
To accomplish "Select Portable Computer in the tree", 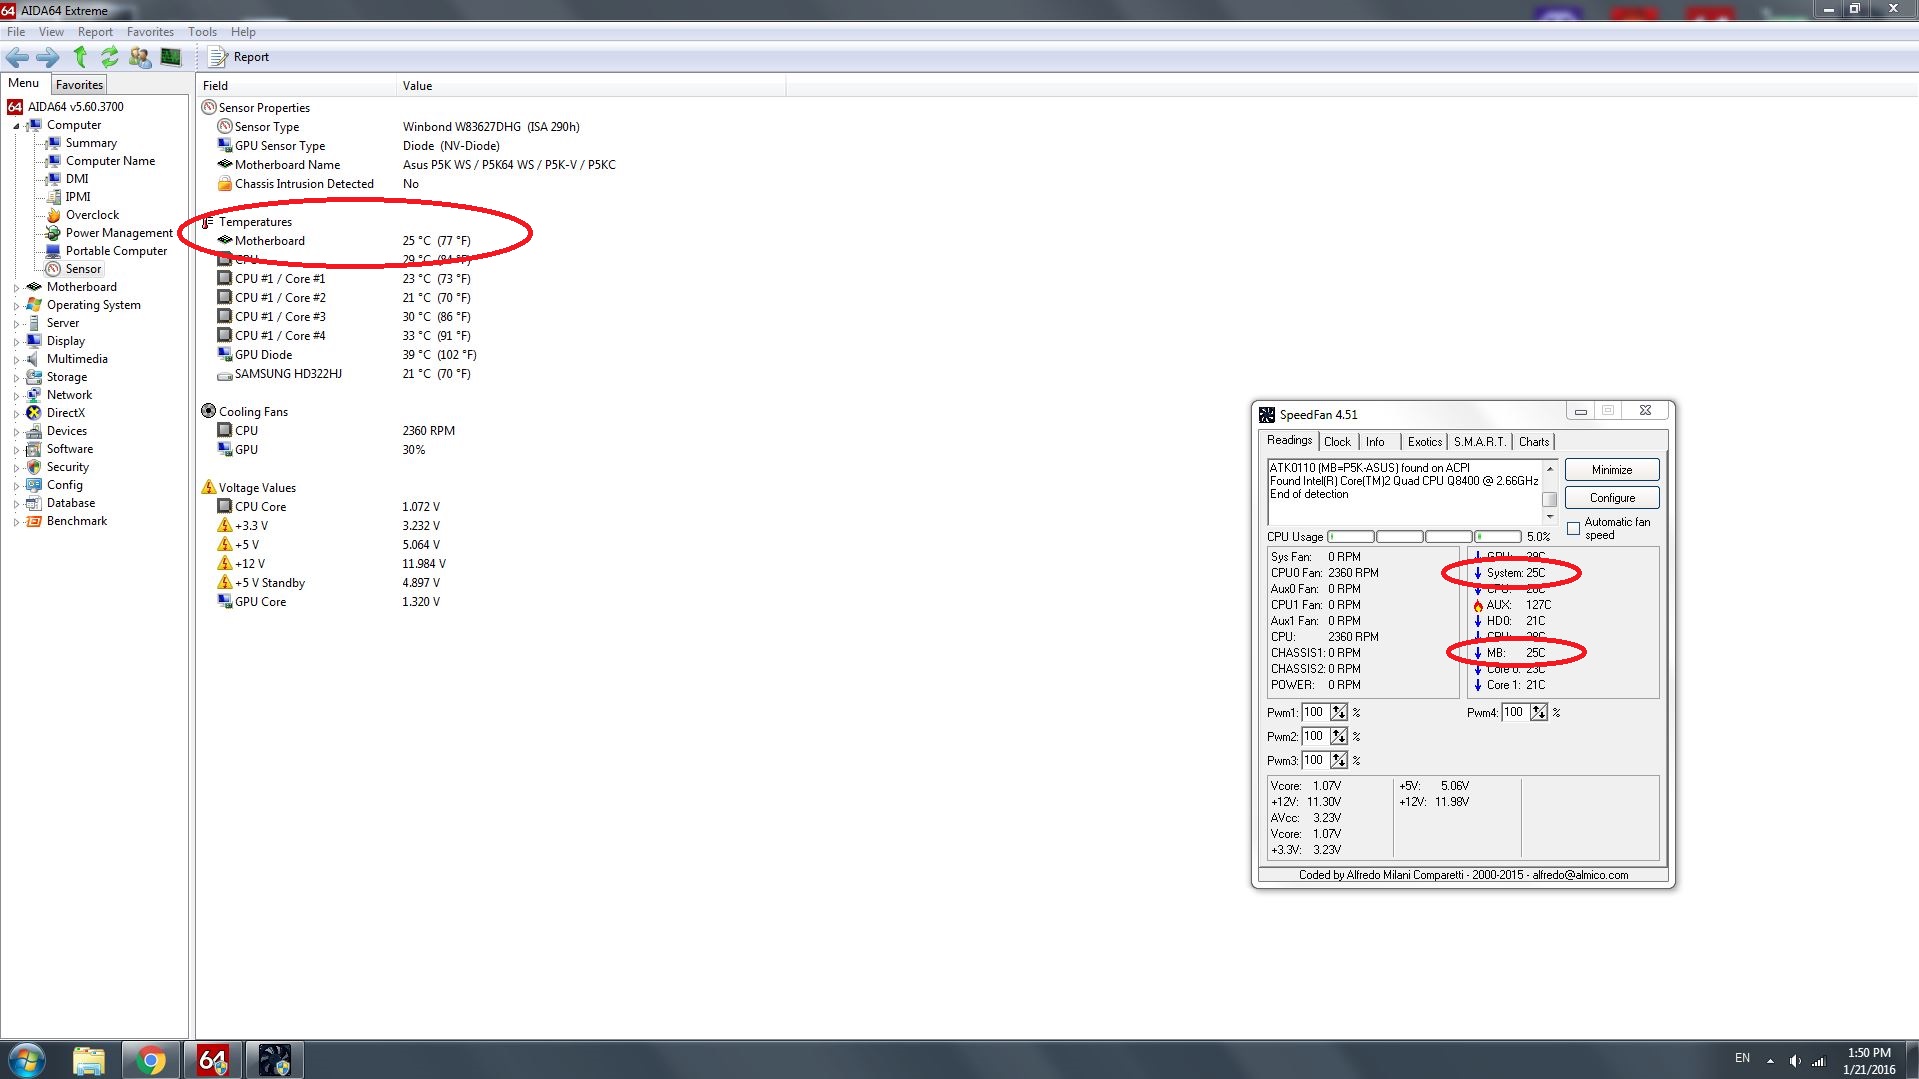I will coord(116,251).
